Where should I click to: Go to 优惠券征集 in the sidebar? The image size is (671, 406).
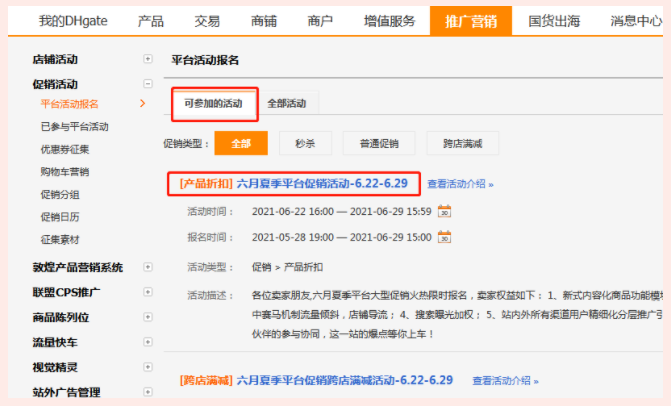pos(68,149)
